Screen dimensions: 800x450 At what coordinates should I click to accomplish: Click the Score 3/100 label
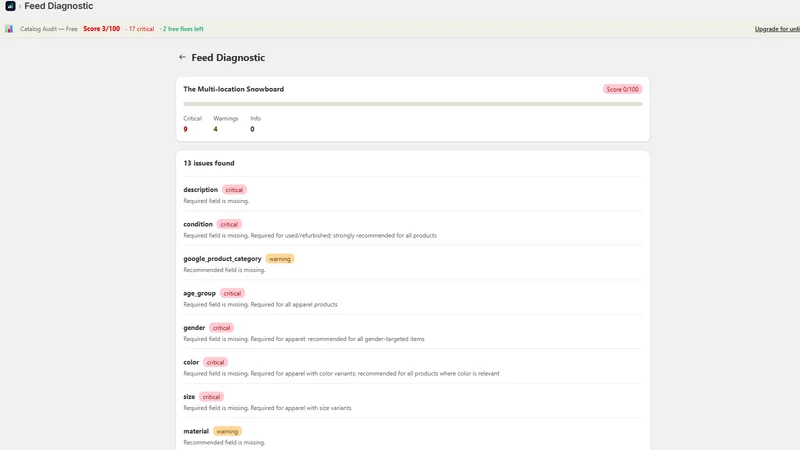click(102, 29)
